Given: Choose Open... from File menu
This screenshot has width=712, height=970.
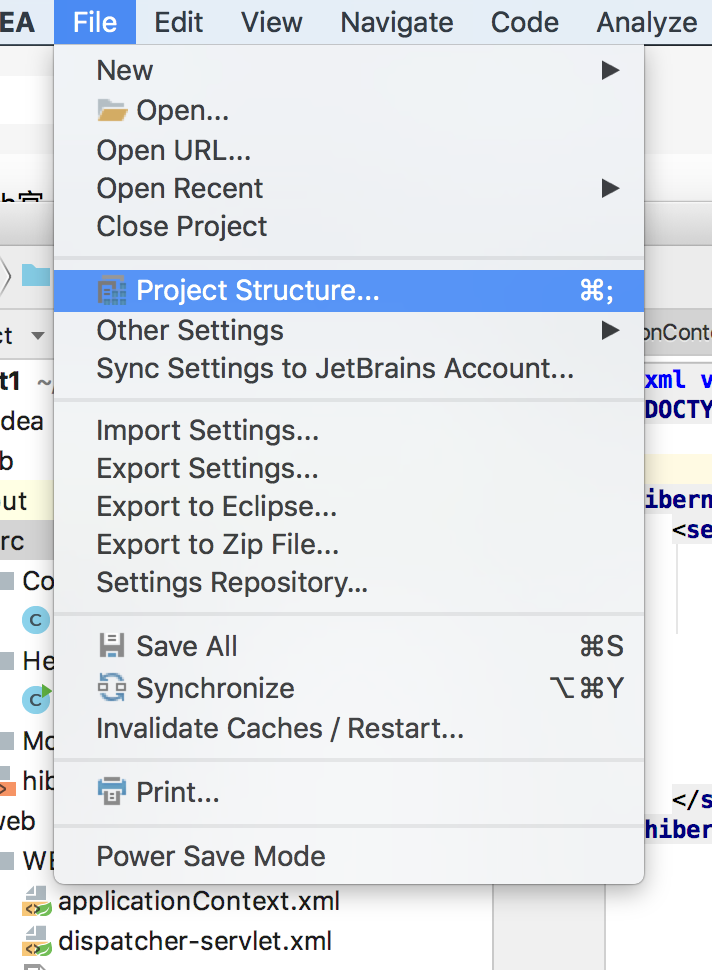Looking at the screenshot, I should pyautogui.click(x=349, y=111).
